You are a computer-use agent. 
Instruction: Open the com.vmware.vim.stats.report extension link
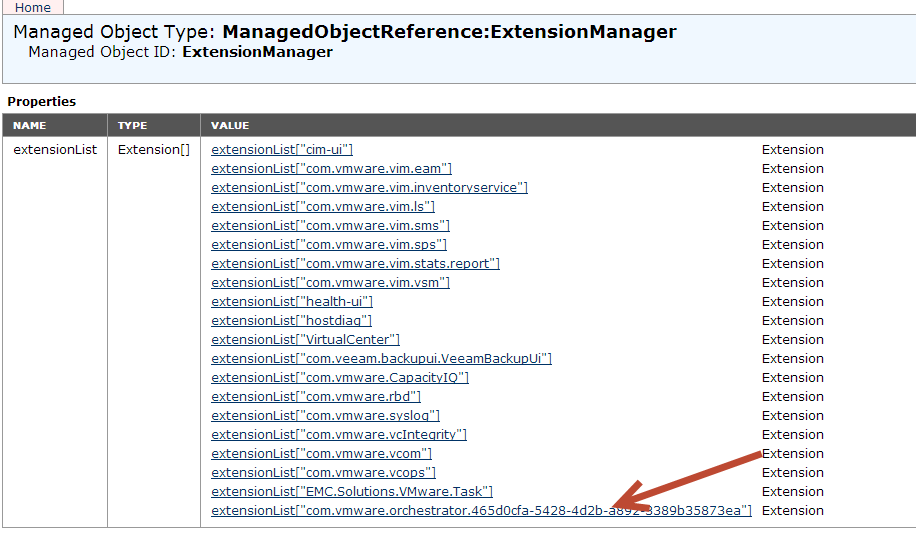click(x=355, y=263)
